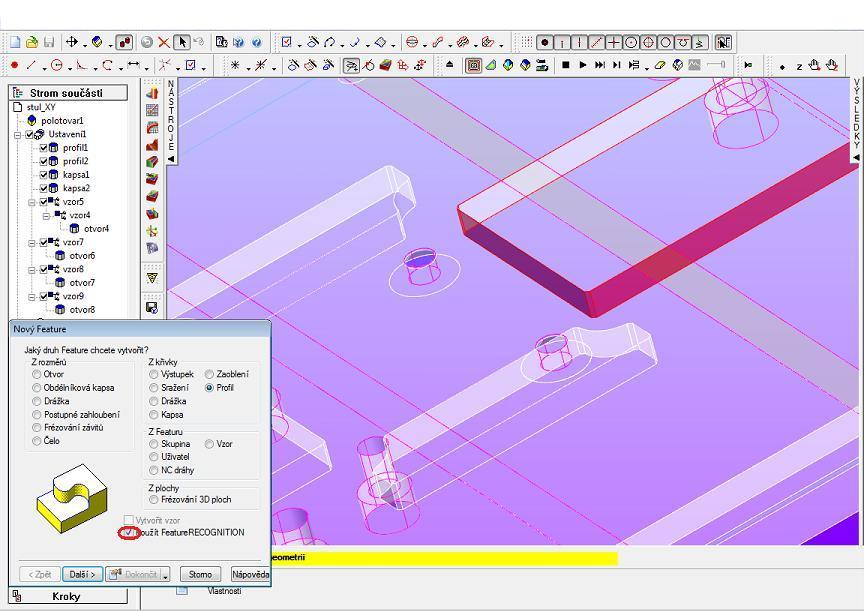867x611 pixels.
Task: Click the red X delete icon
Action: (163, 42)
